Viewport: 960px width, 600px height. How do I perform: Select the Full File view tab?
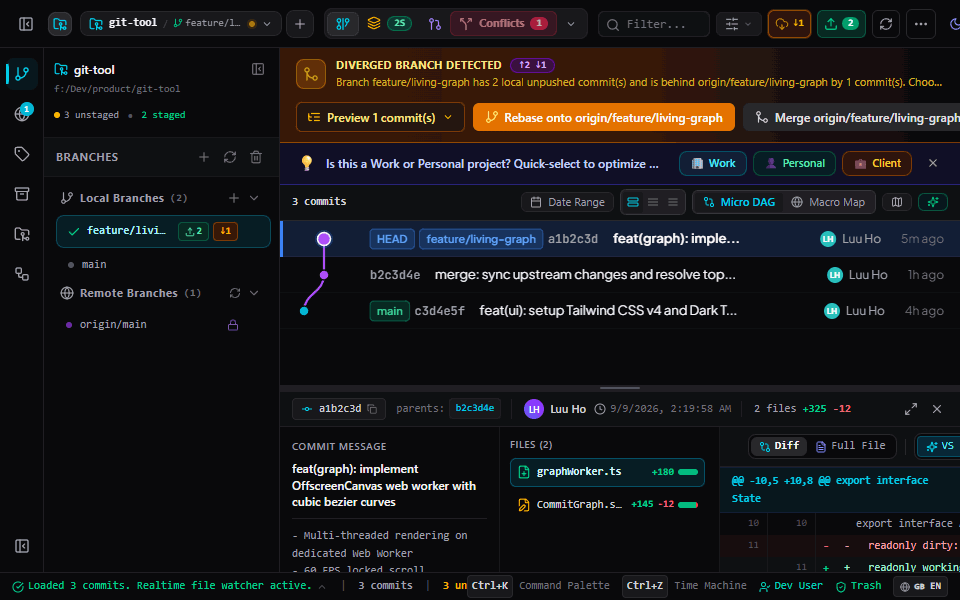tap(851, 446)
